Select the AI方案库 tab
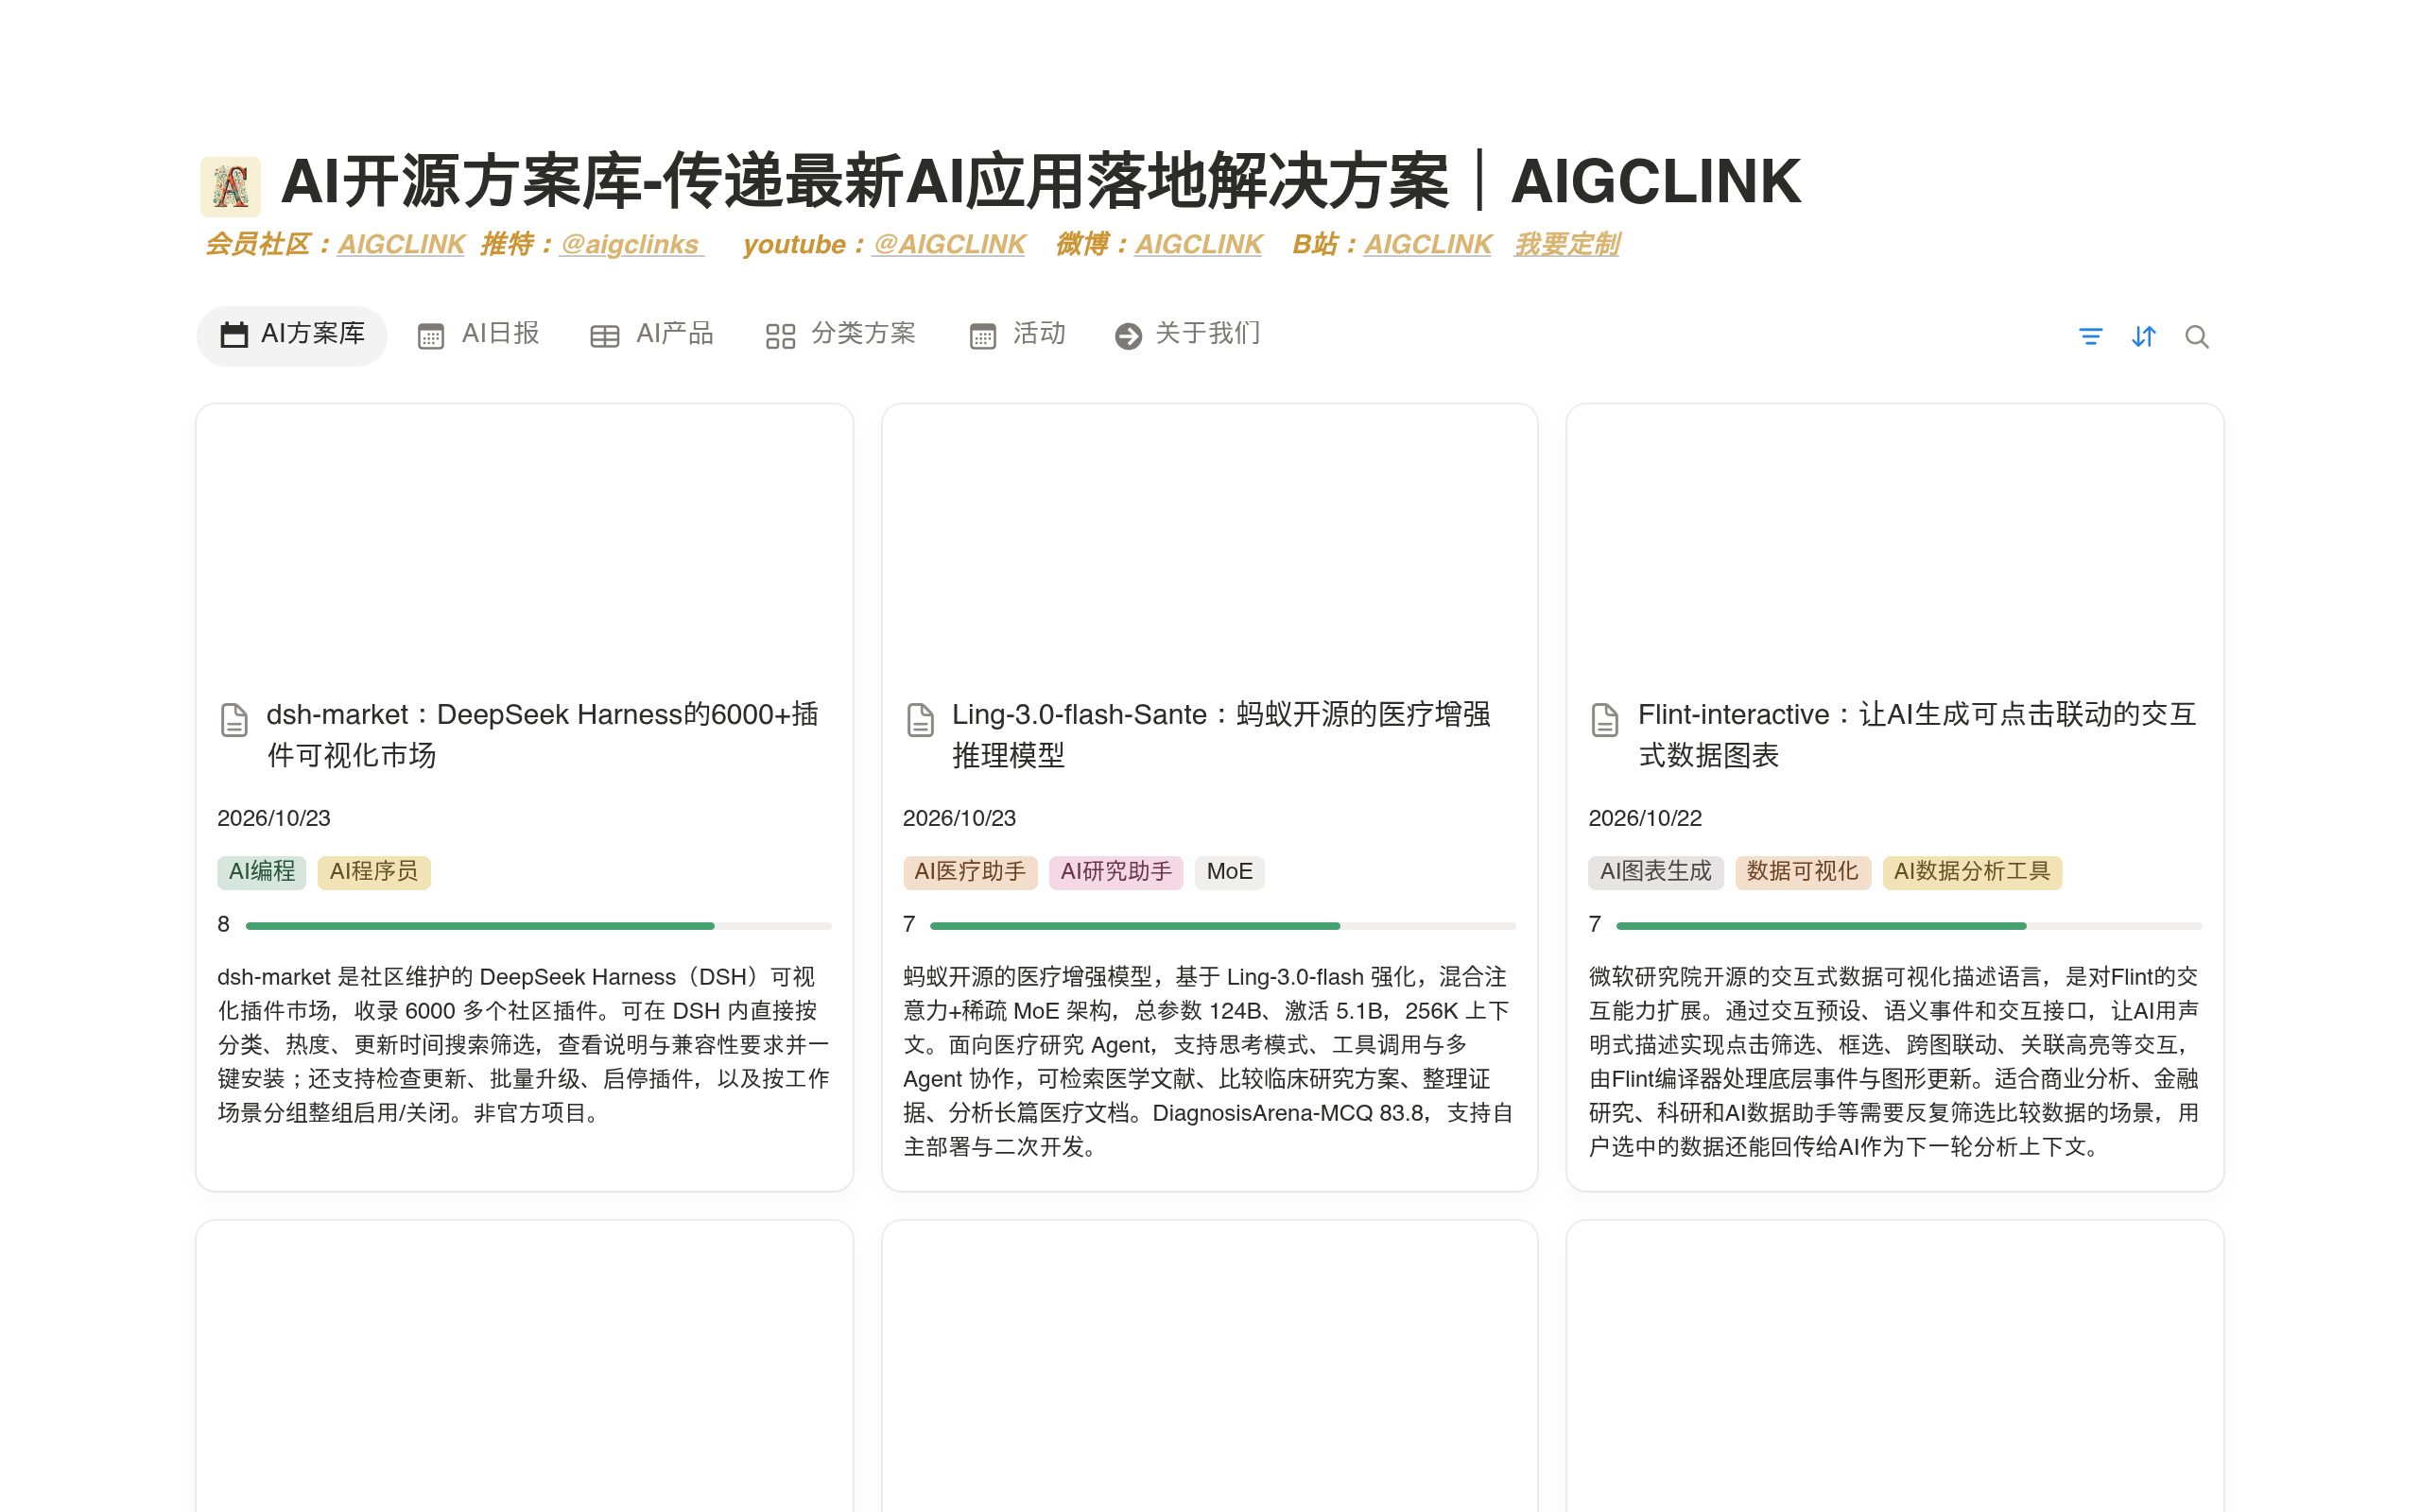 [292, 335]
